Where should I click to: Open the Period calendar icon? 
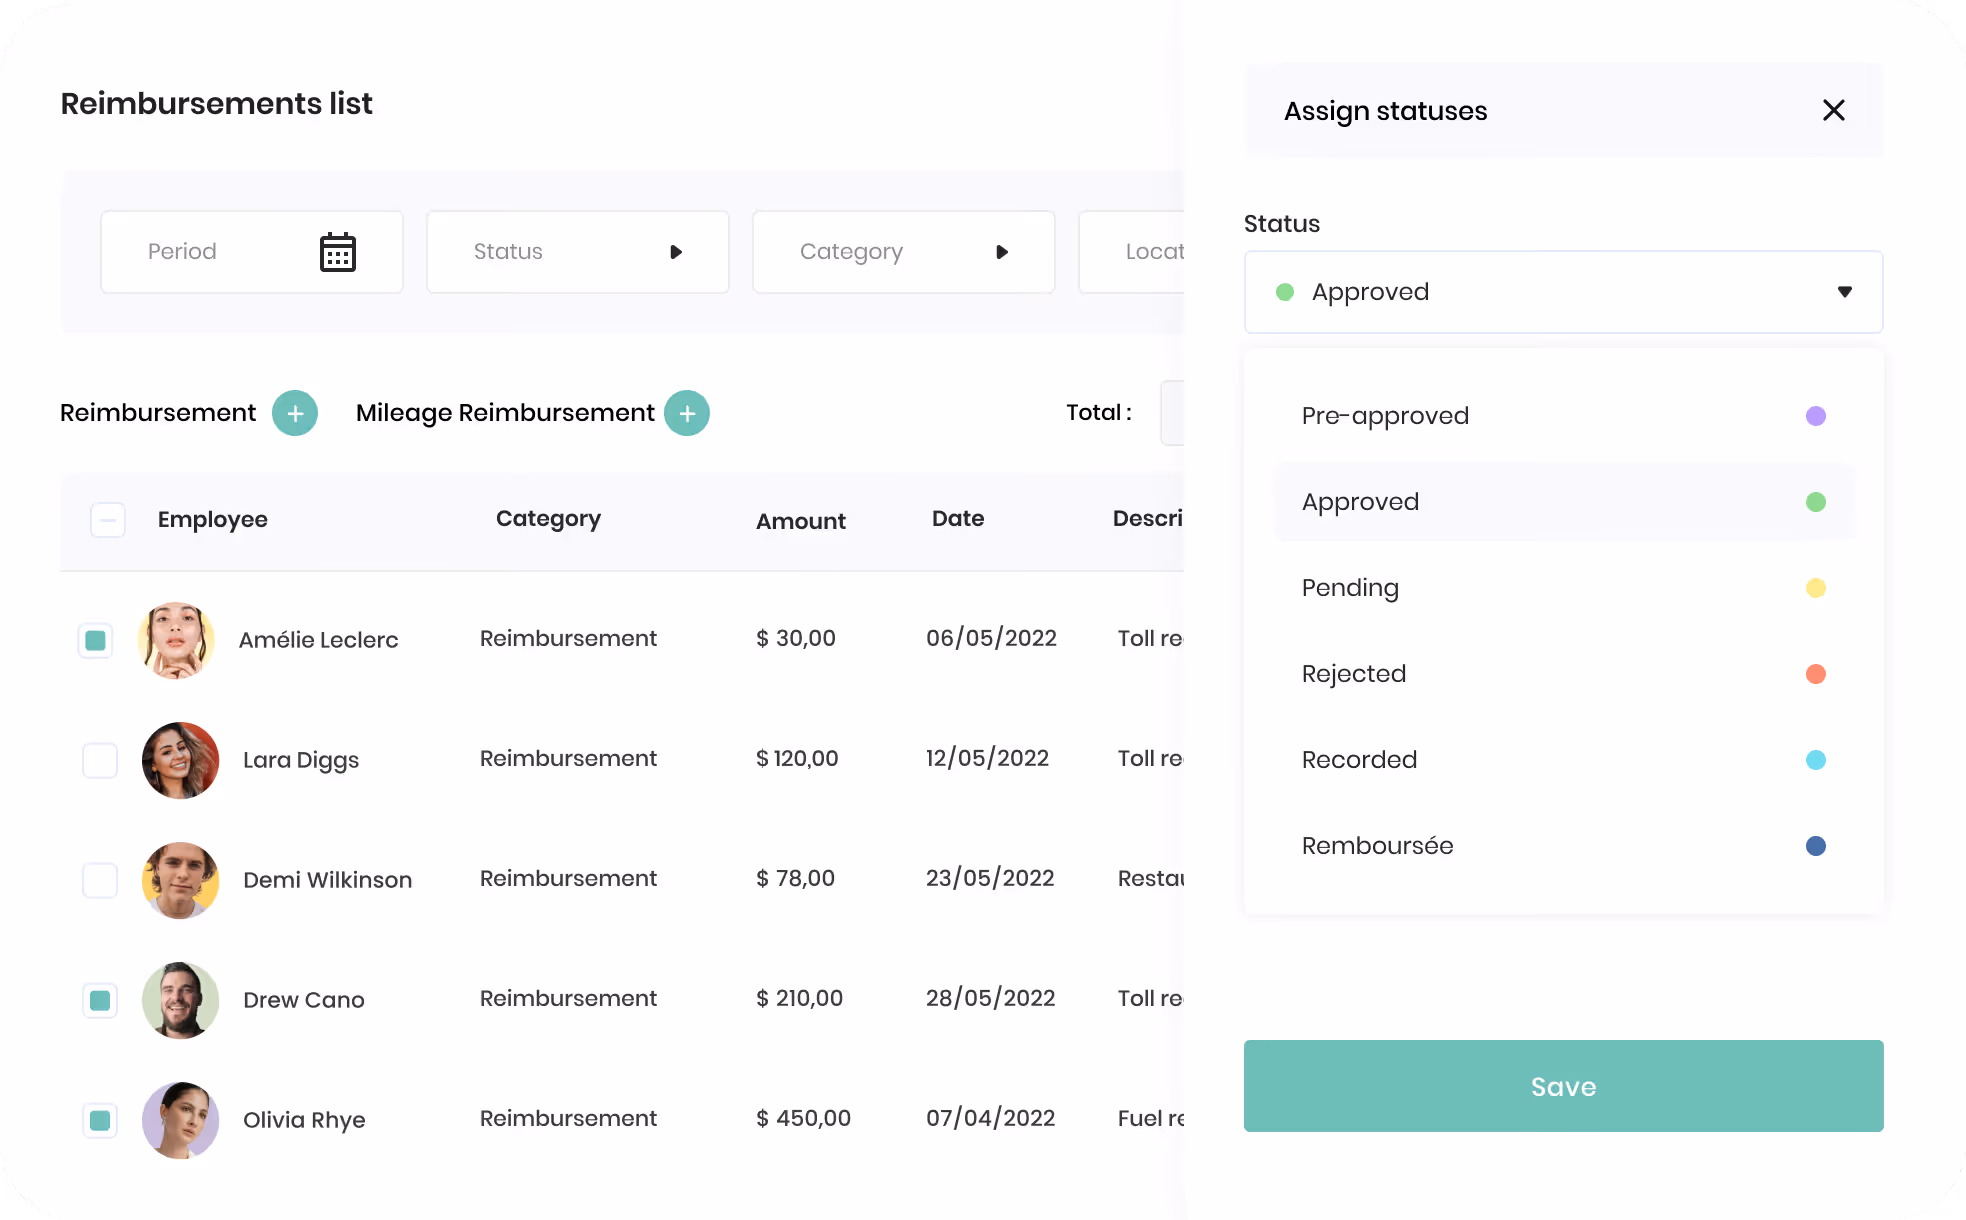(338, 252)
